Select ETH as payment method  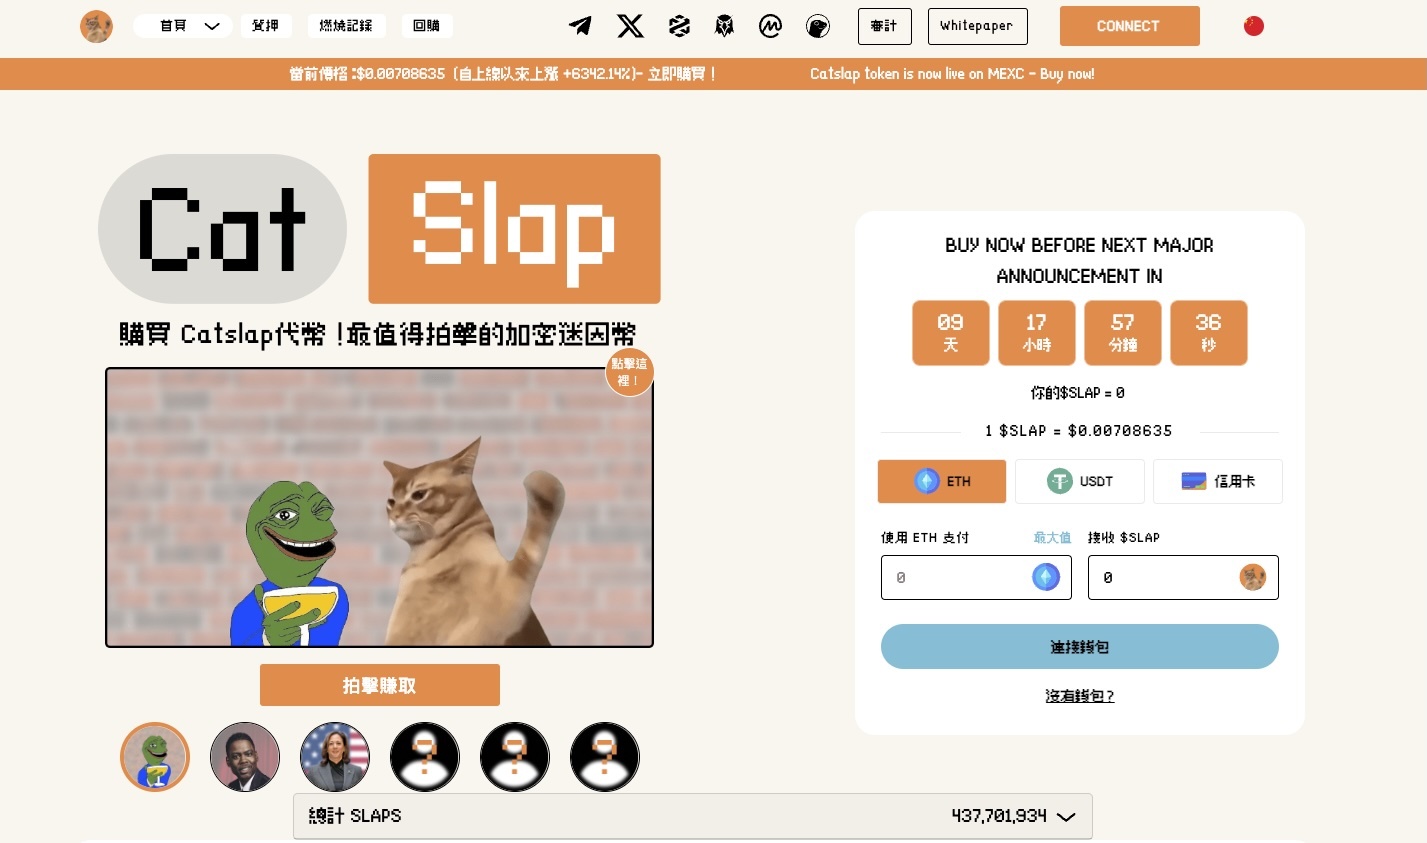click(942, 481)
